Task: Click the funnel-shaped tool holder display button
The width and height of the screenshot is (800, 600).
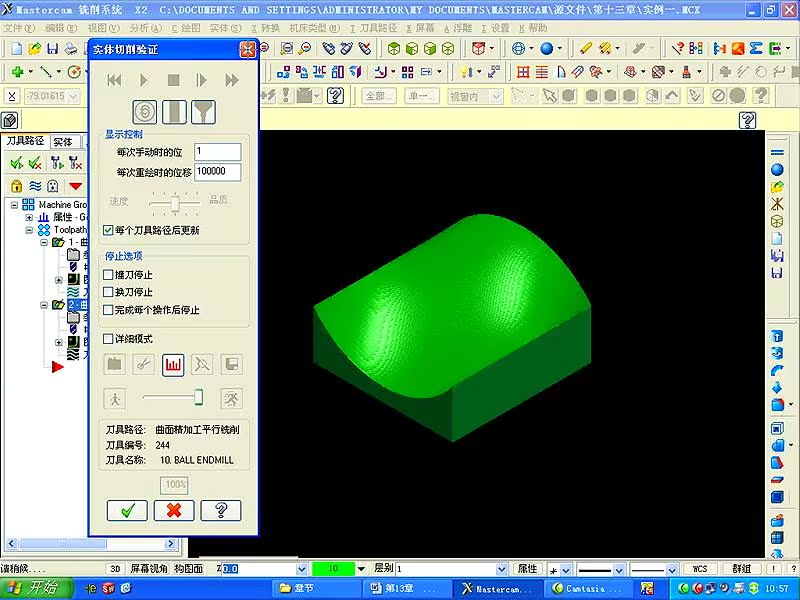Action: pos(204,112)
